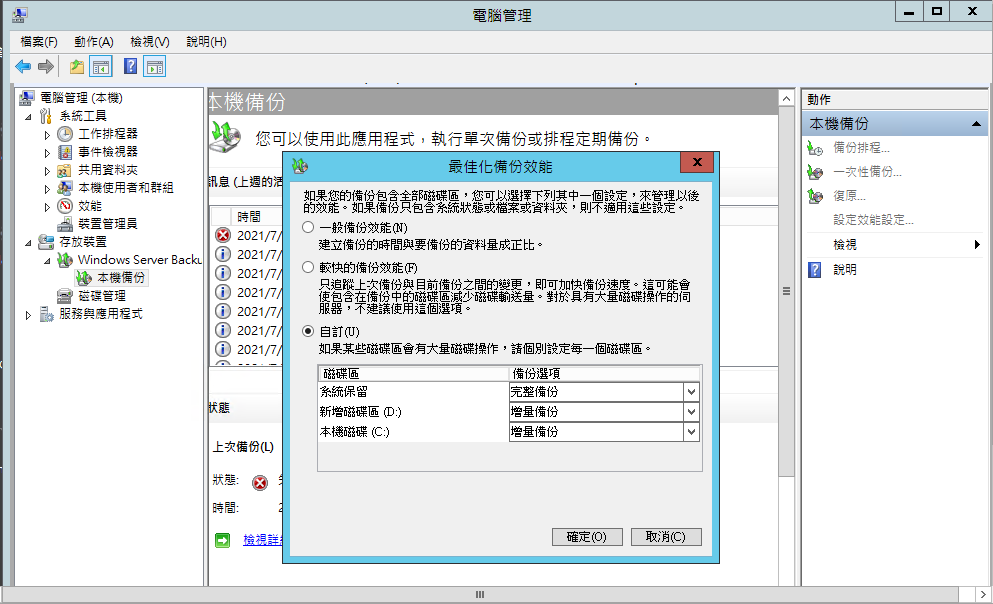Image resolution: width=993 pixels, height=604 pixels.
Task: Select 本機使用者和群組 icon
Action: point(65,187)
